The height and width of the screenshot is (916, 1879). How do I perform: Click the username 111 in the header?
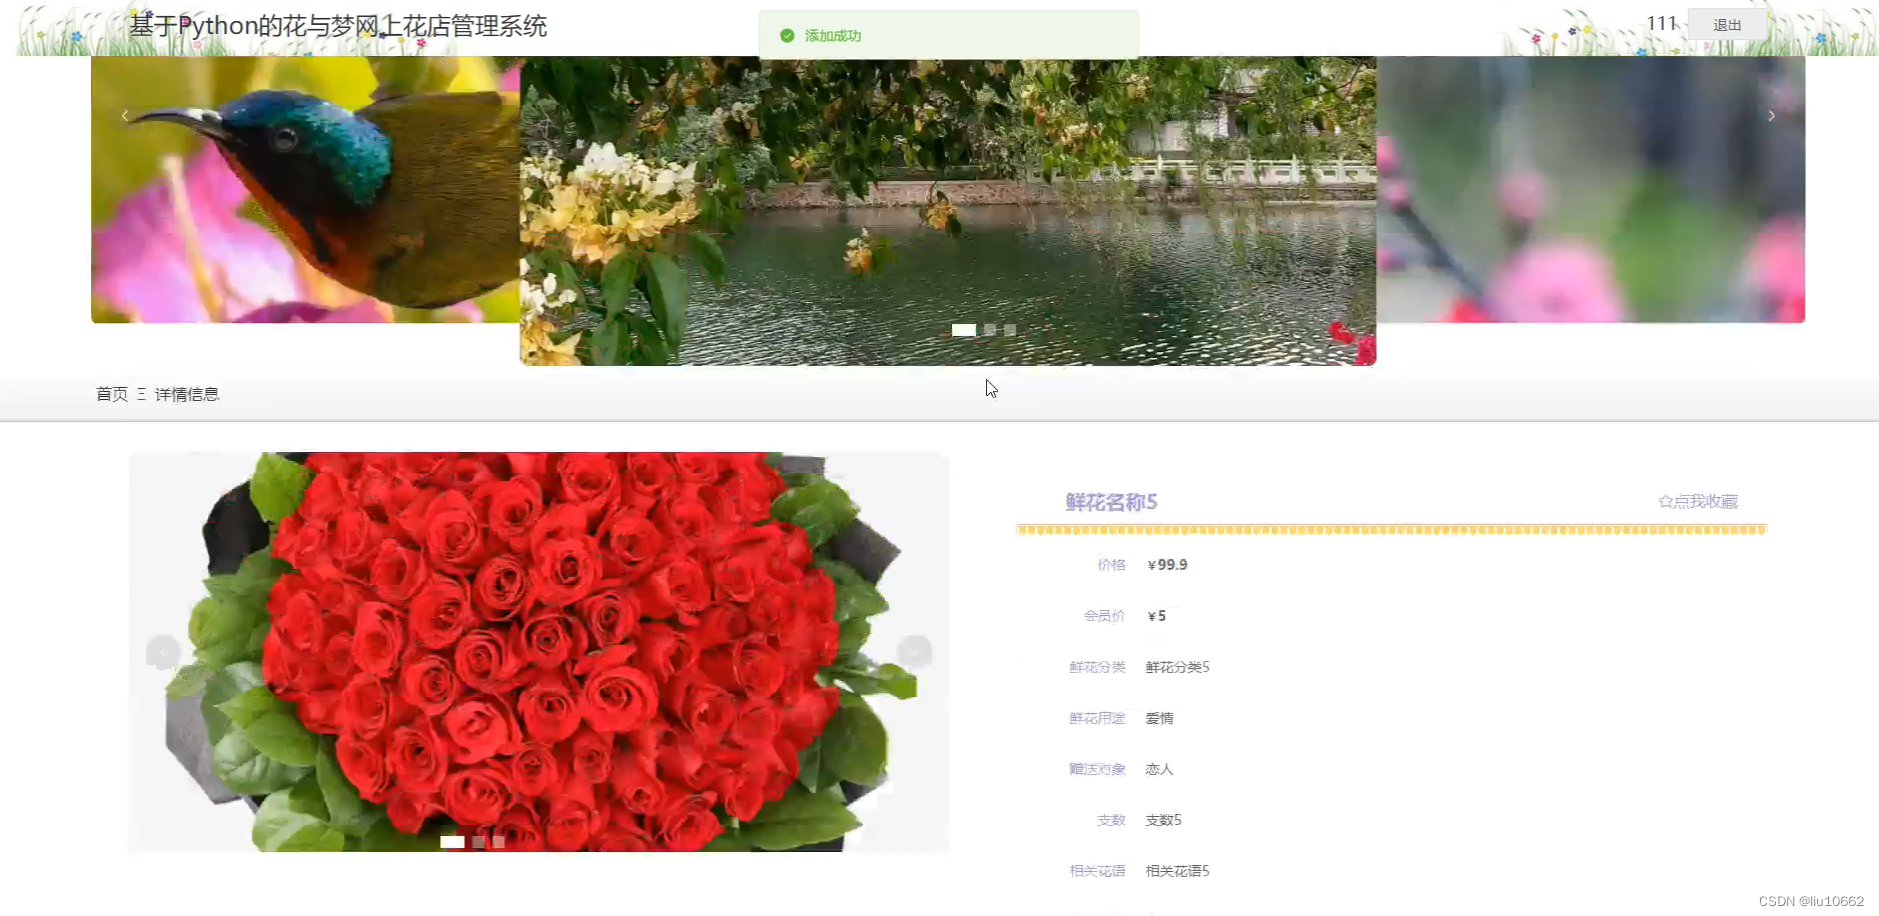coord(1659,22)
